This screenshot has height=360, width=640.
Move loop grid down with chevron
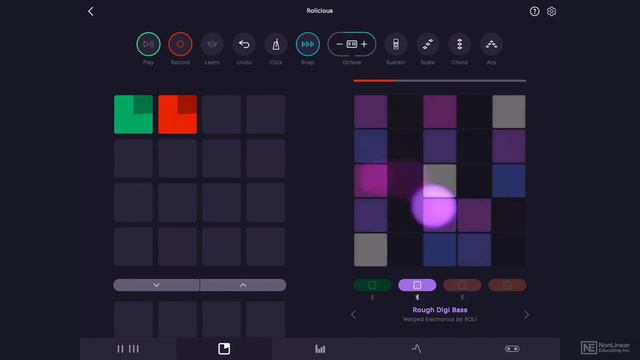pyautogui.click(x=156, y=285)
